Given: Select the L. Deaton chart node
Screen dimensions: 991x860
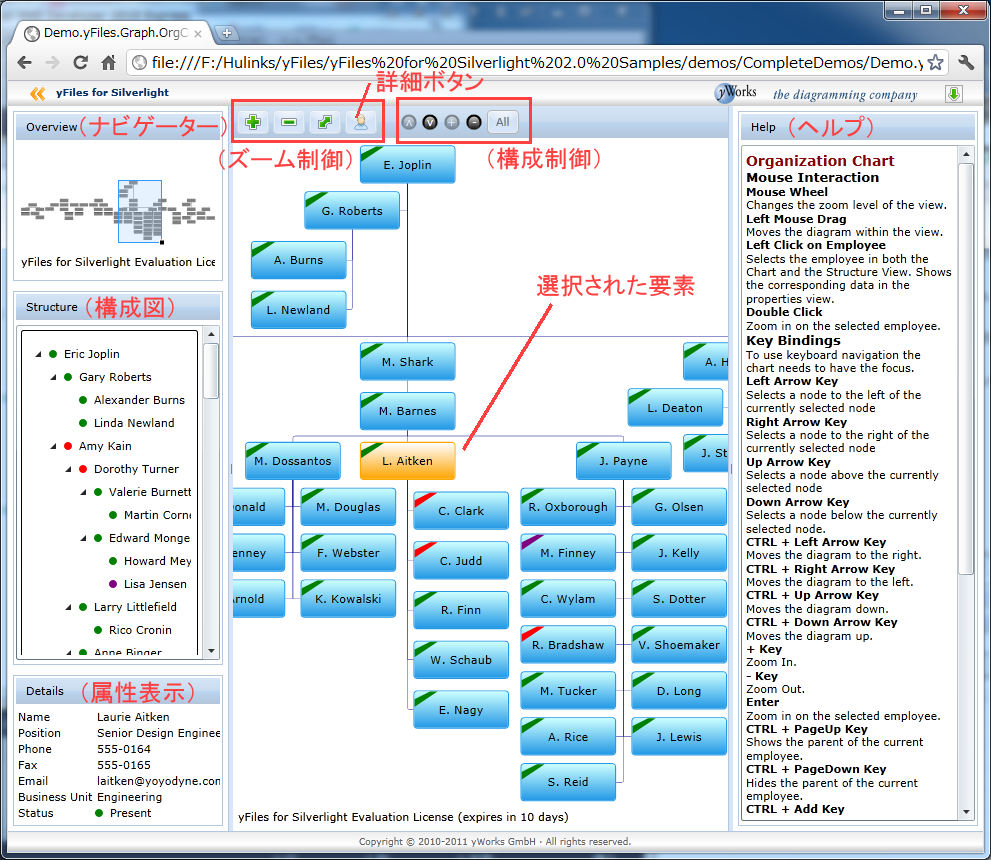Looking at the screenshot, I should point(675,408).
